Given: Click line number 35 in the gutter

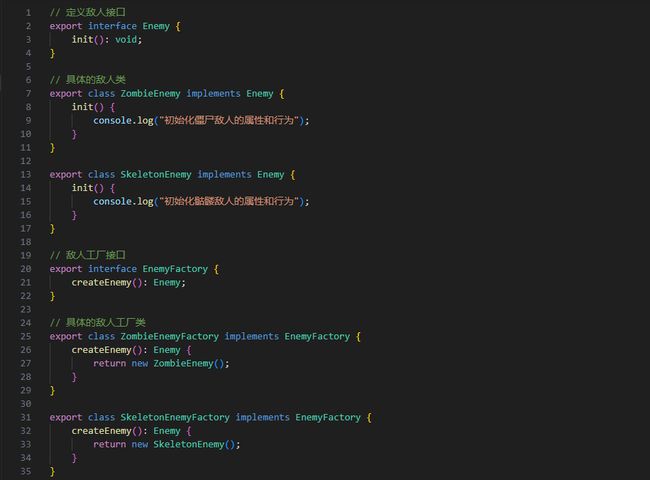Looking at the screenshot, I should point(26,471).
